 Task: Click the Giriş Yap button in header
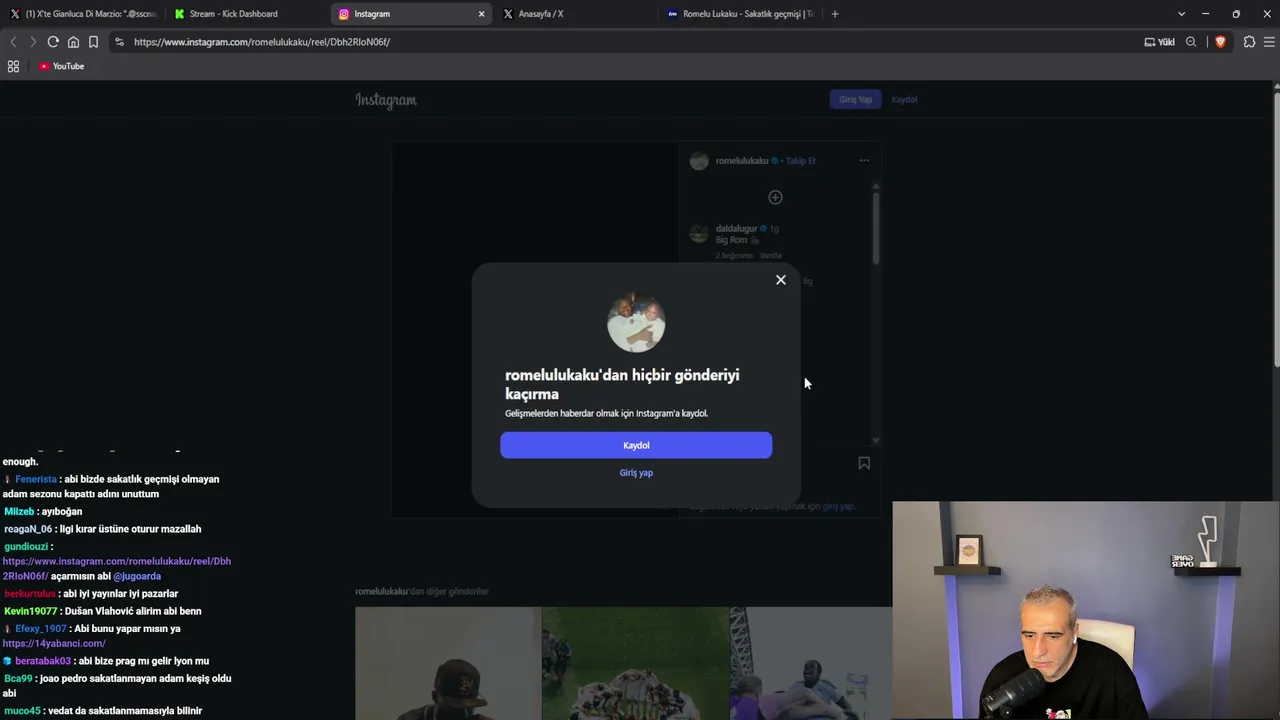coord(855,99)
